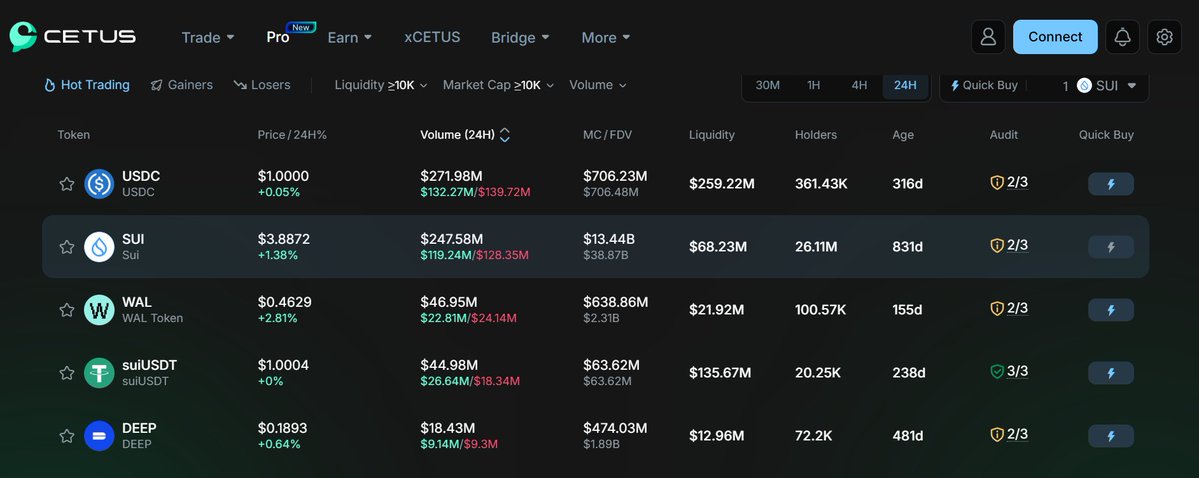This screenshot has width=1199, height=478.
Task: Expand the Earn menu
Action: click(349, 37)
